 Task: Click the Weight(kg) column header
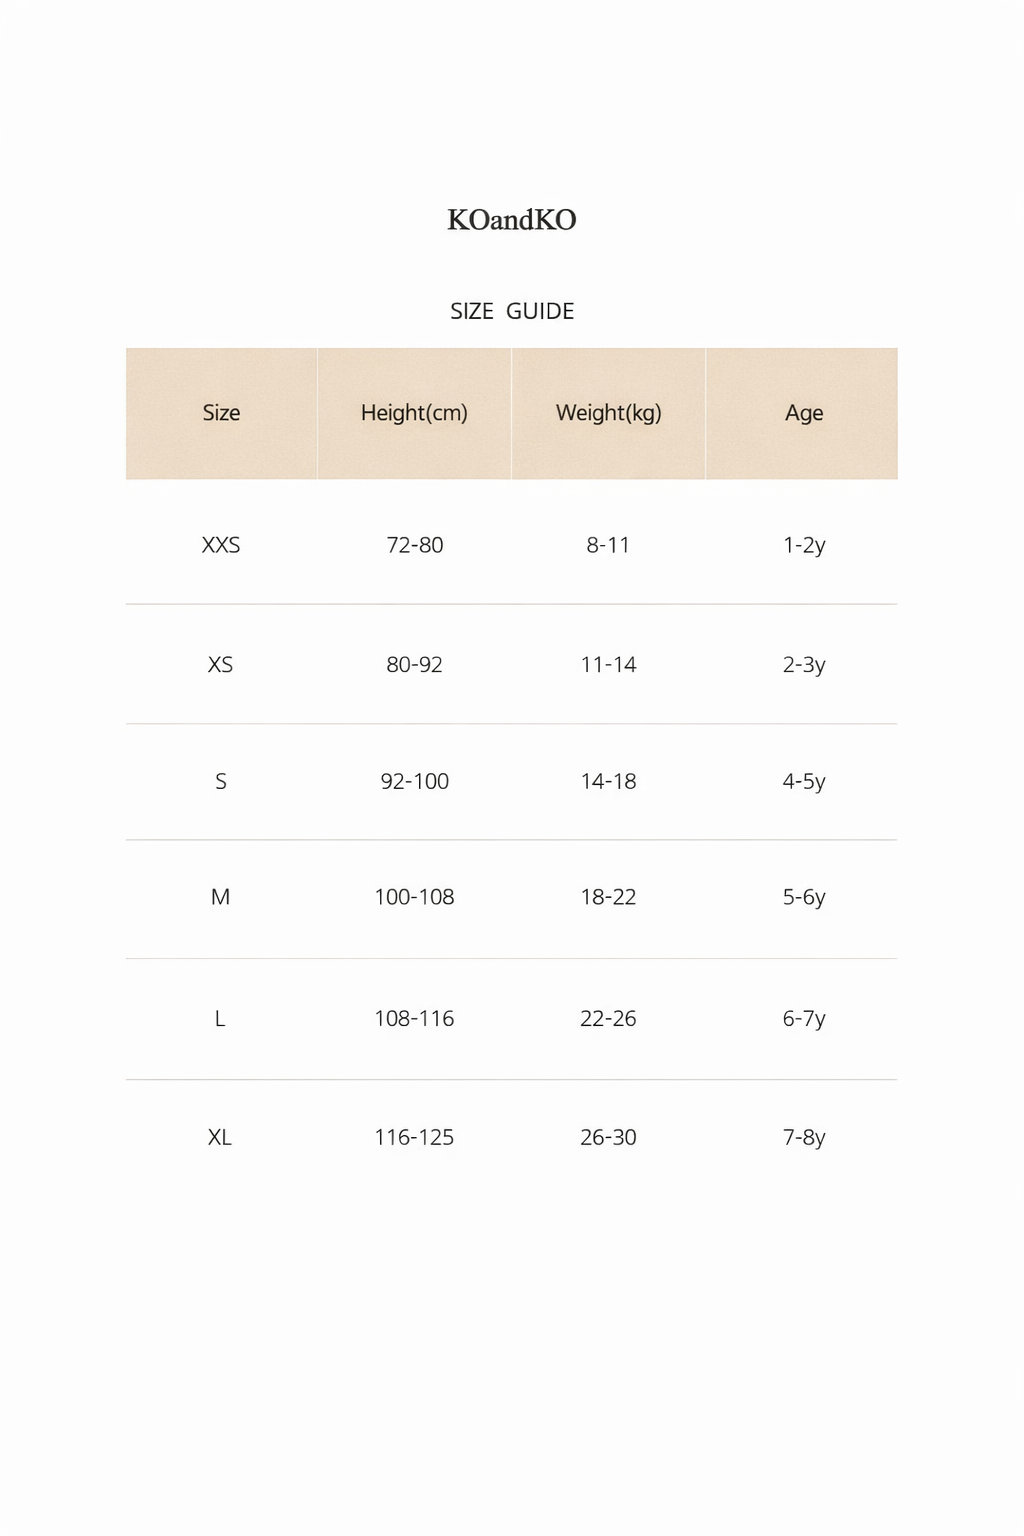pos(609,413)
